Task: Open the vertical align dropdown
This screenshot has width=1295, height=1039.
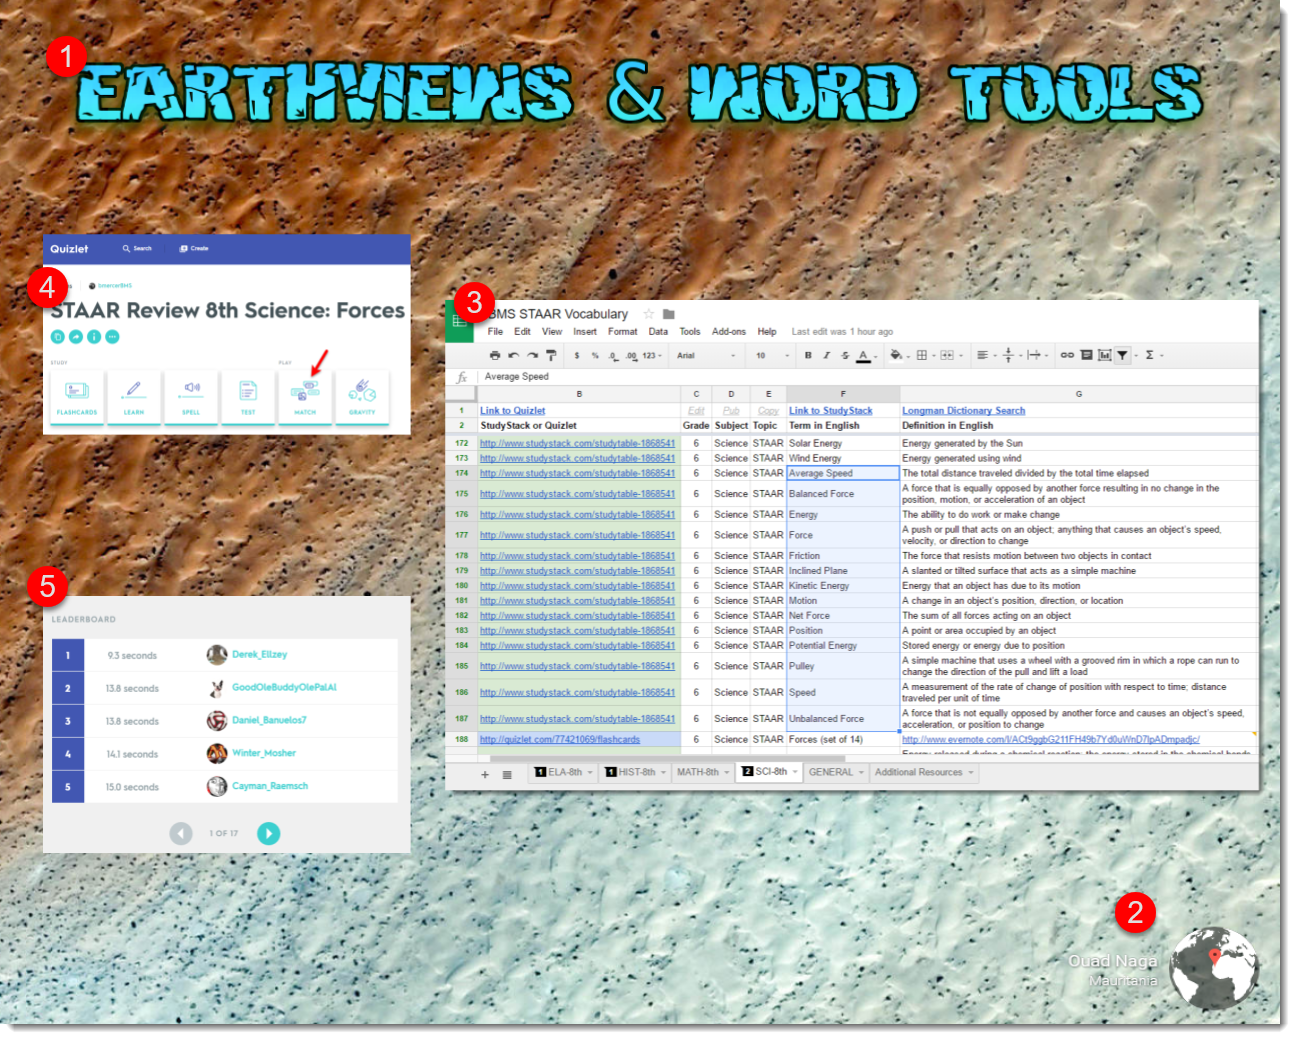Action: pos(1011,355)
